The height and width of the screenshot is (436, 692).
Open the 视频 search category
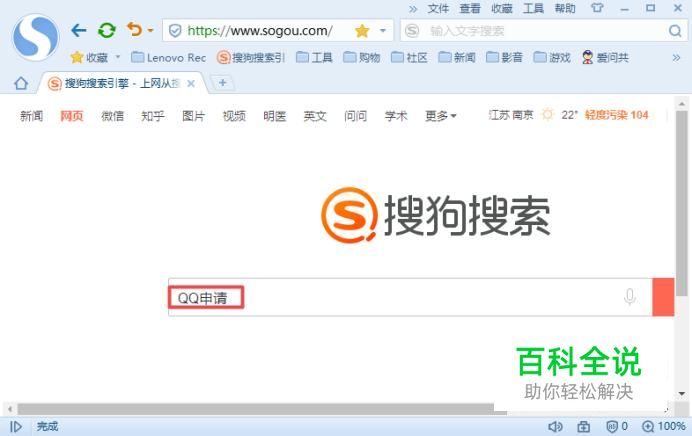click(x=234, y=116)
